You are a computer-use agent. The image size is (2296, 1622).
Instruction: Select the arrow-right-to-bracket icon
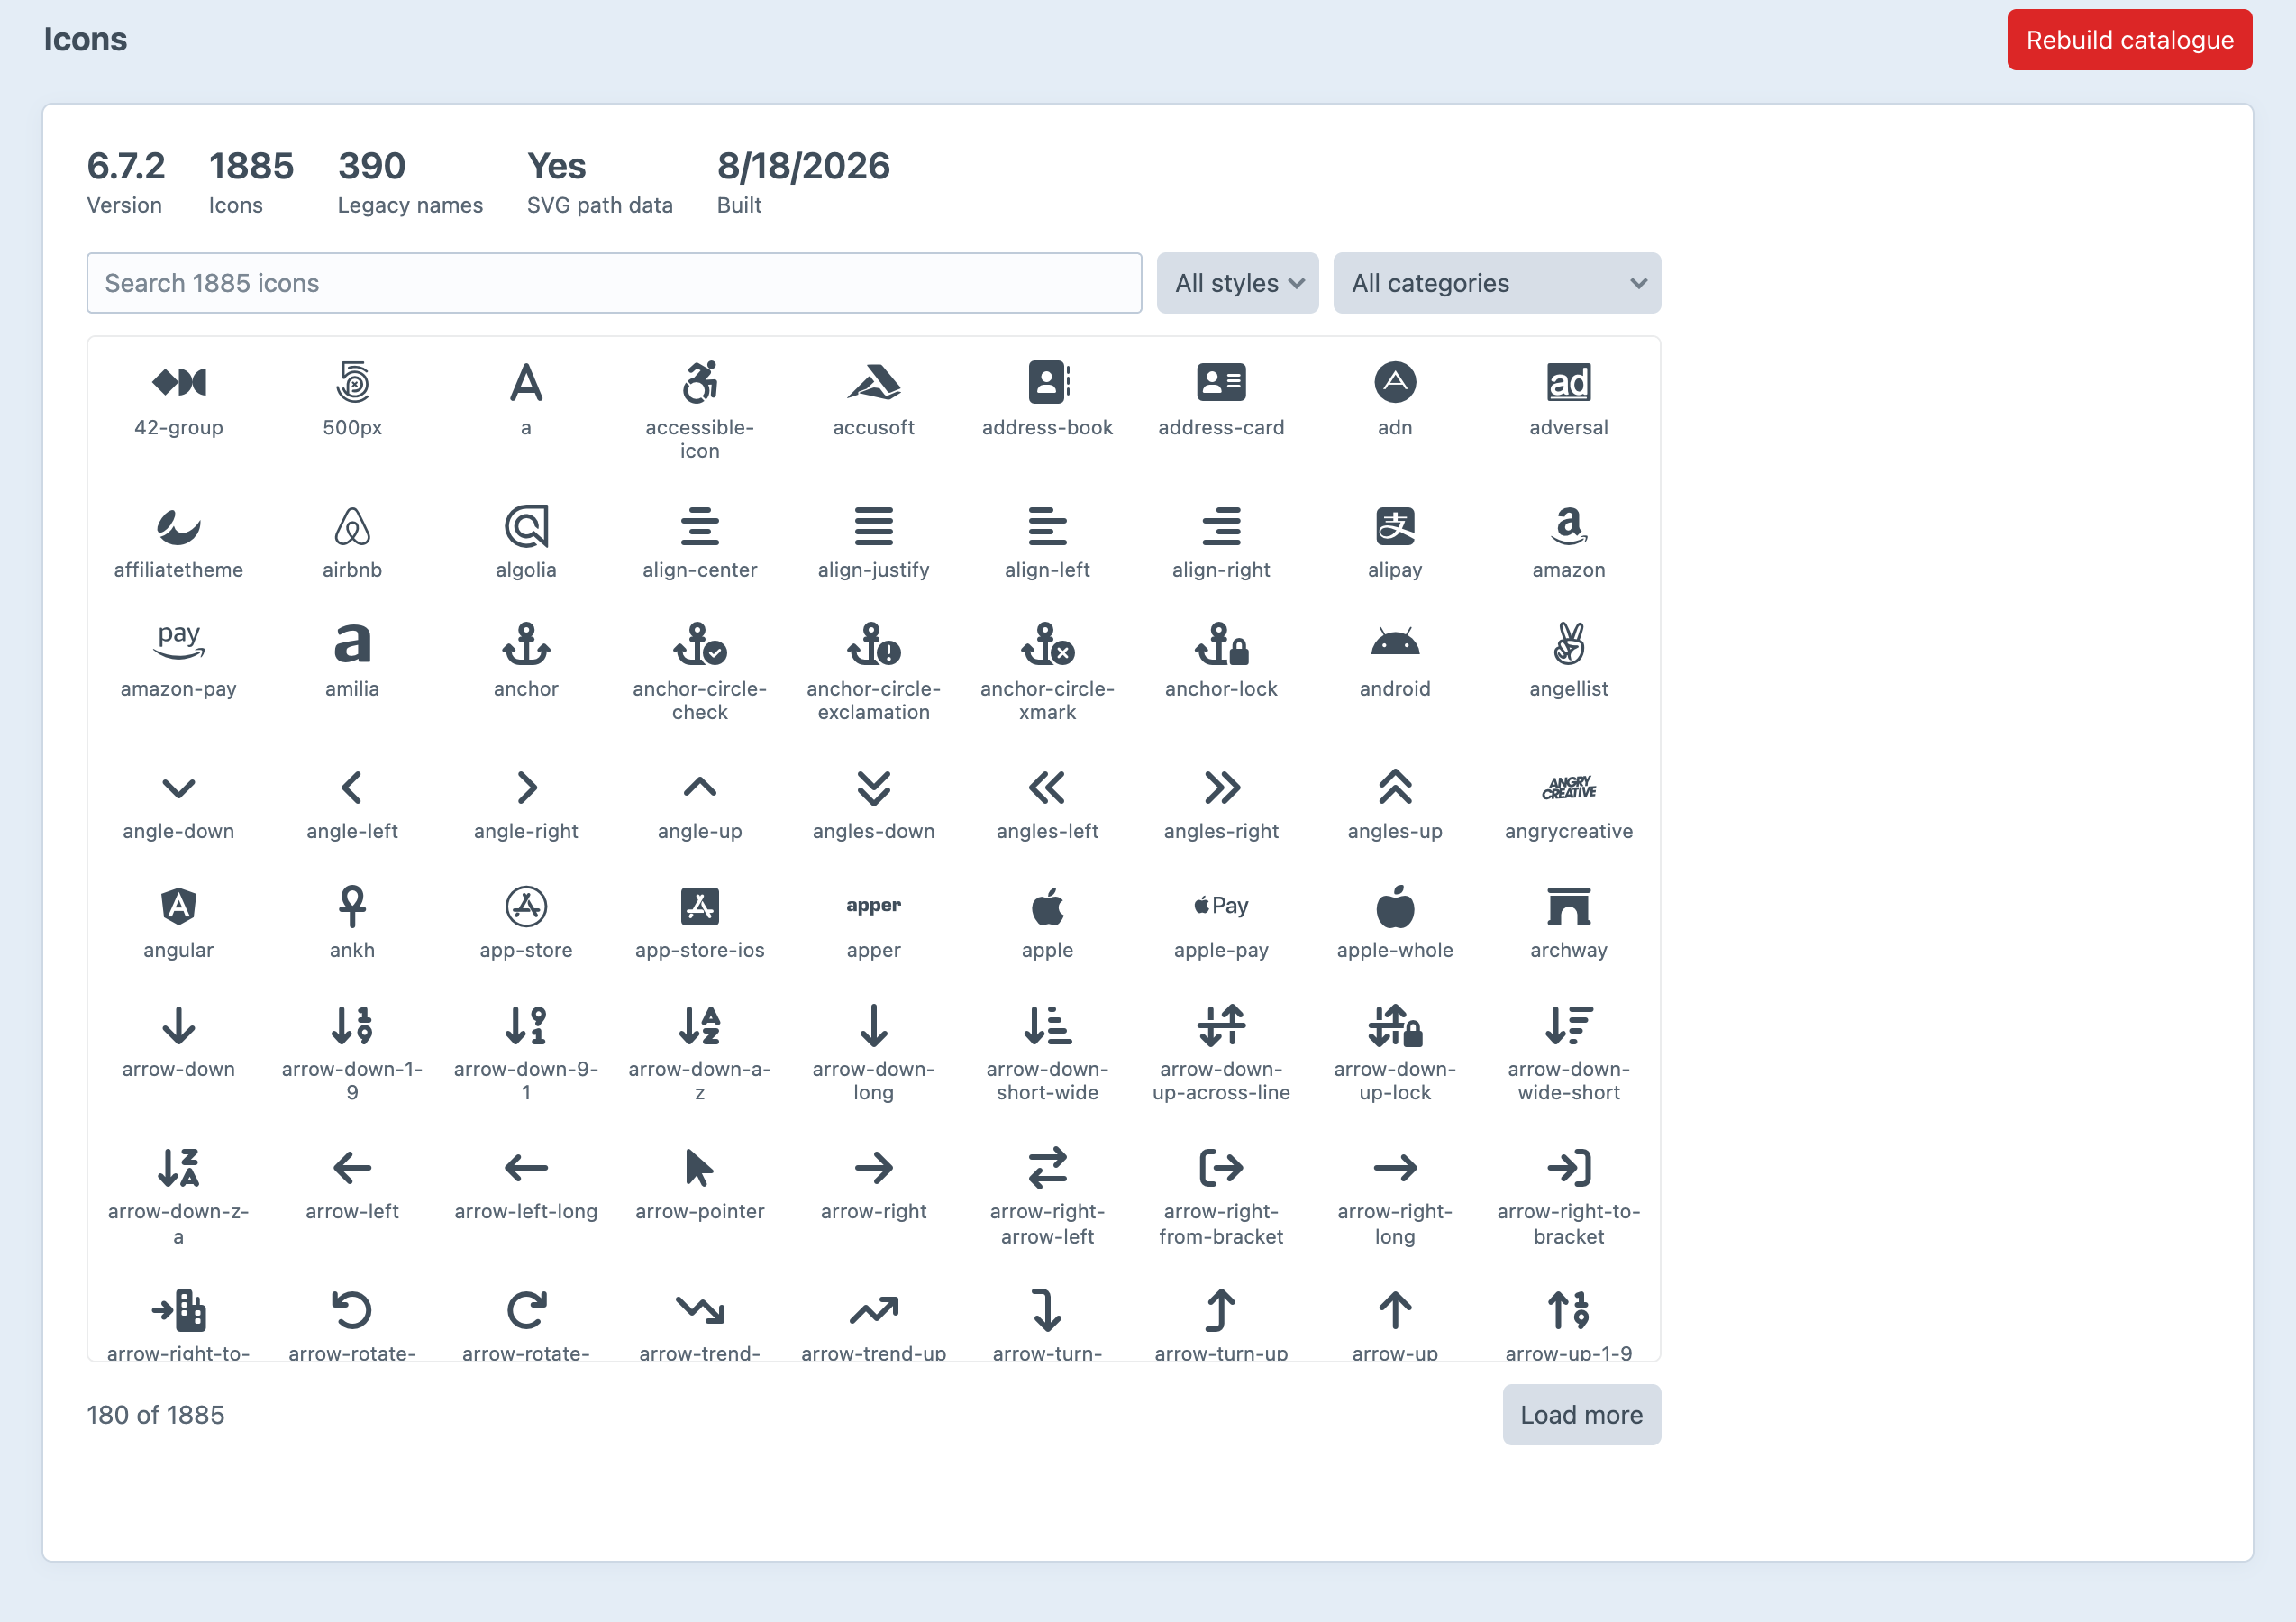[x=1568, y=1168]
